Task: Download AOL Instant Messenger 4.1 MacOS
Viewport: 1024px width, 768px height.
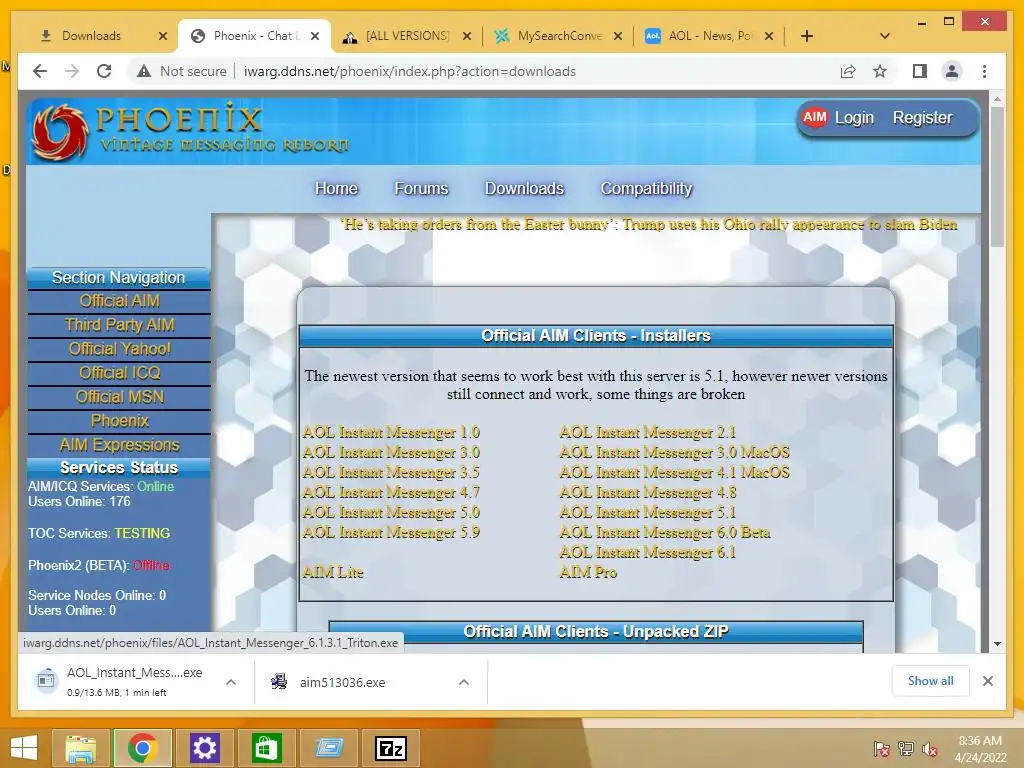Action: (675, 473)
